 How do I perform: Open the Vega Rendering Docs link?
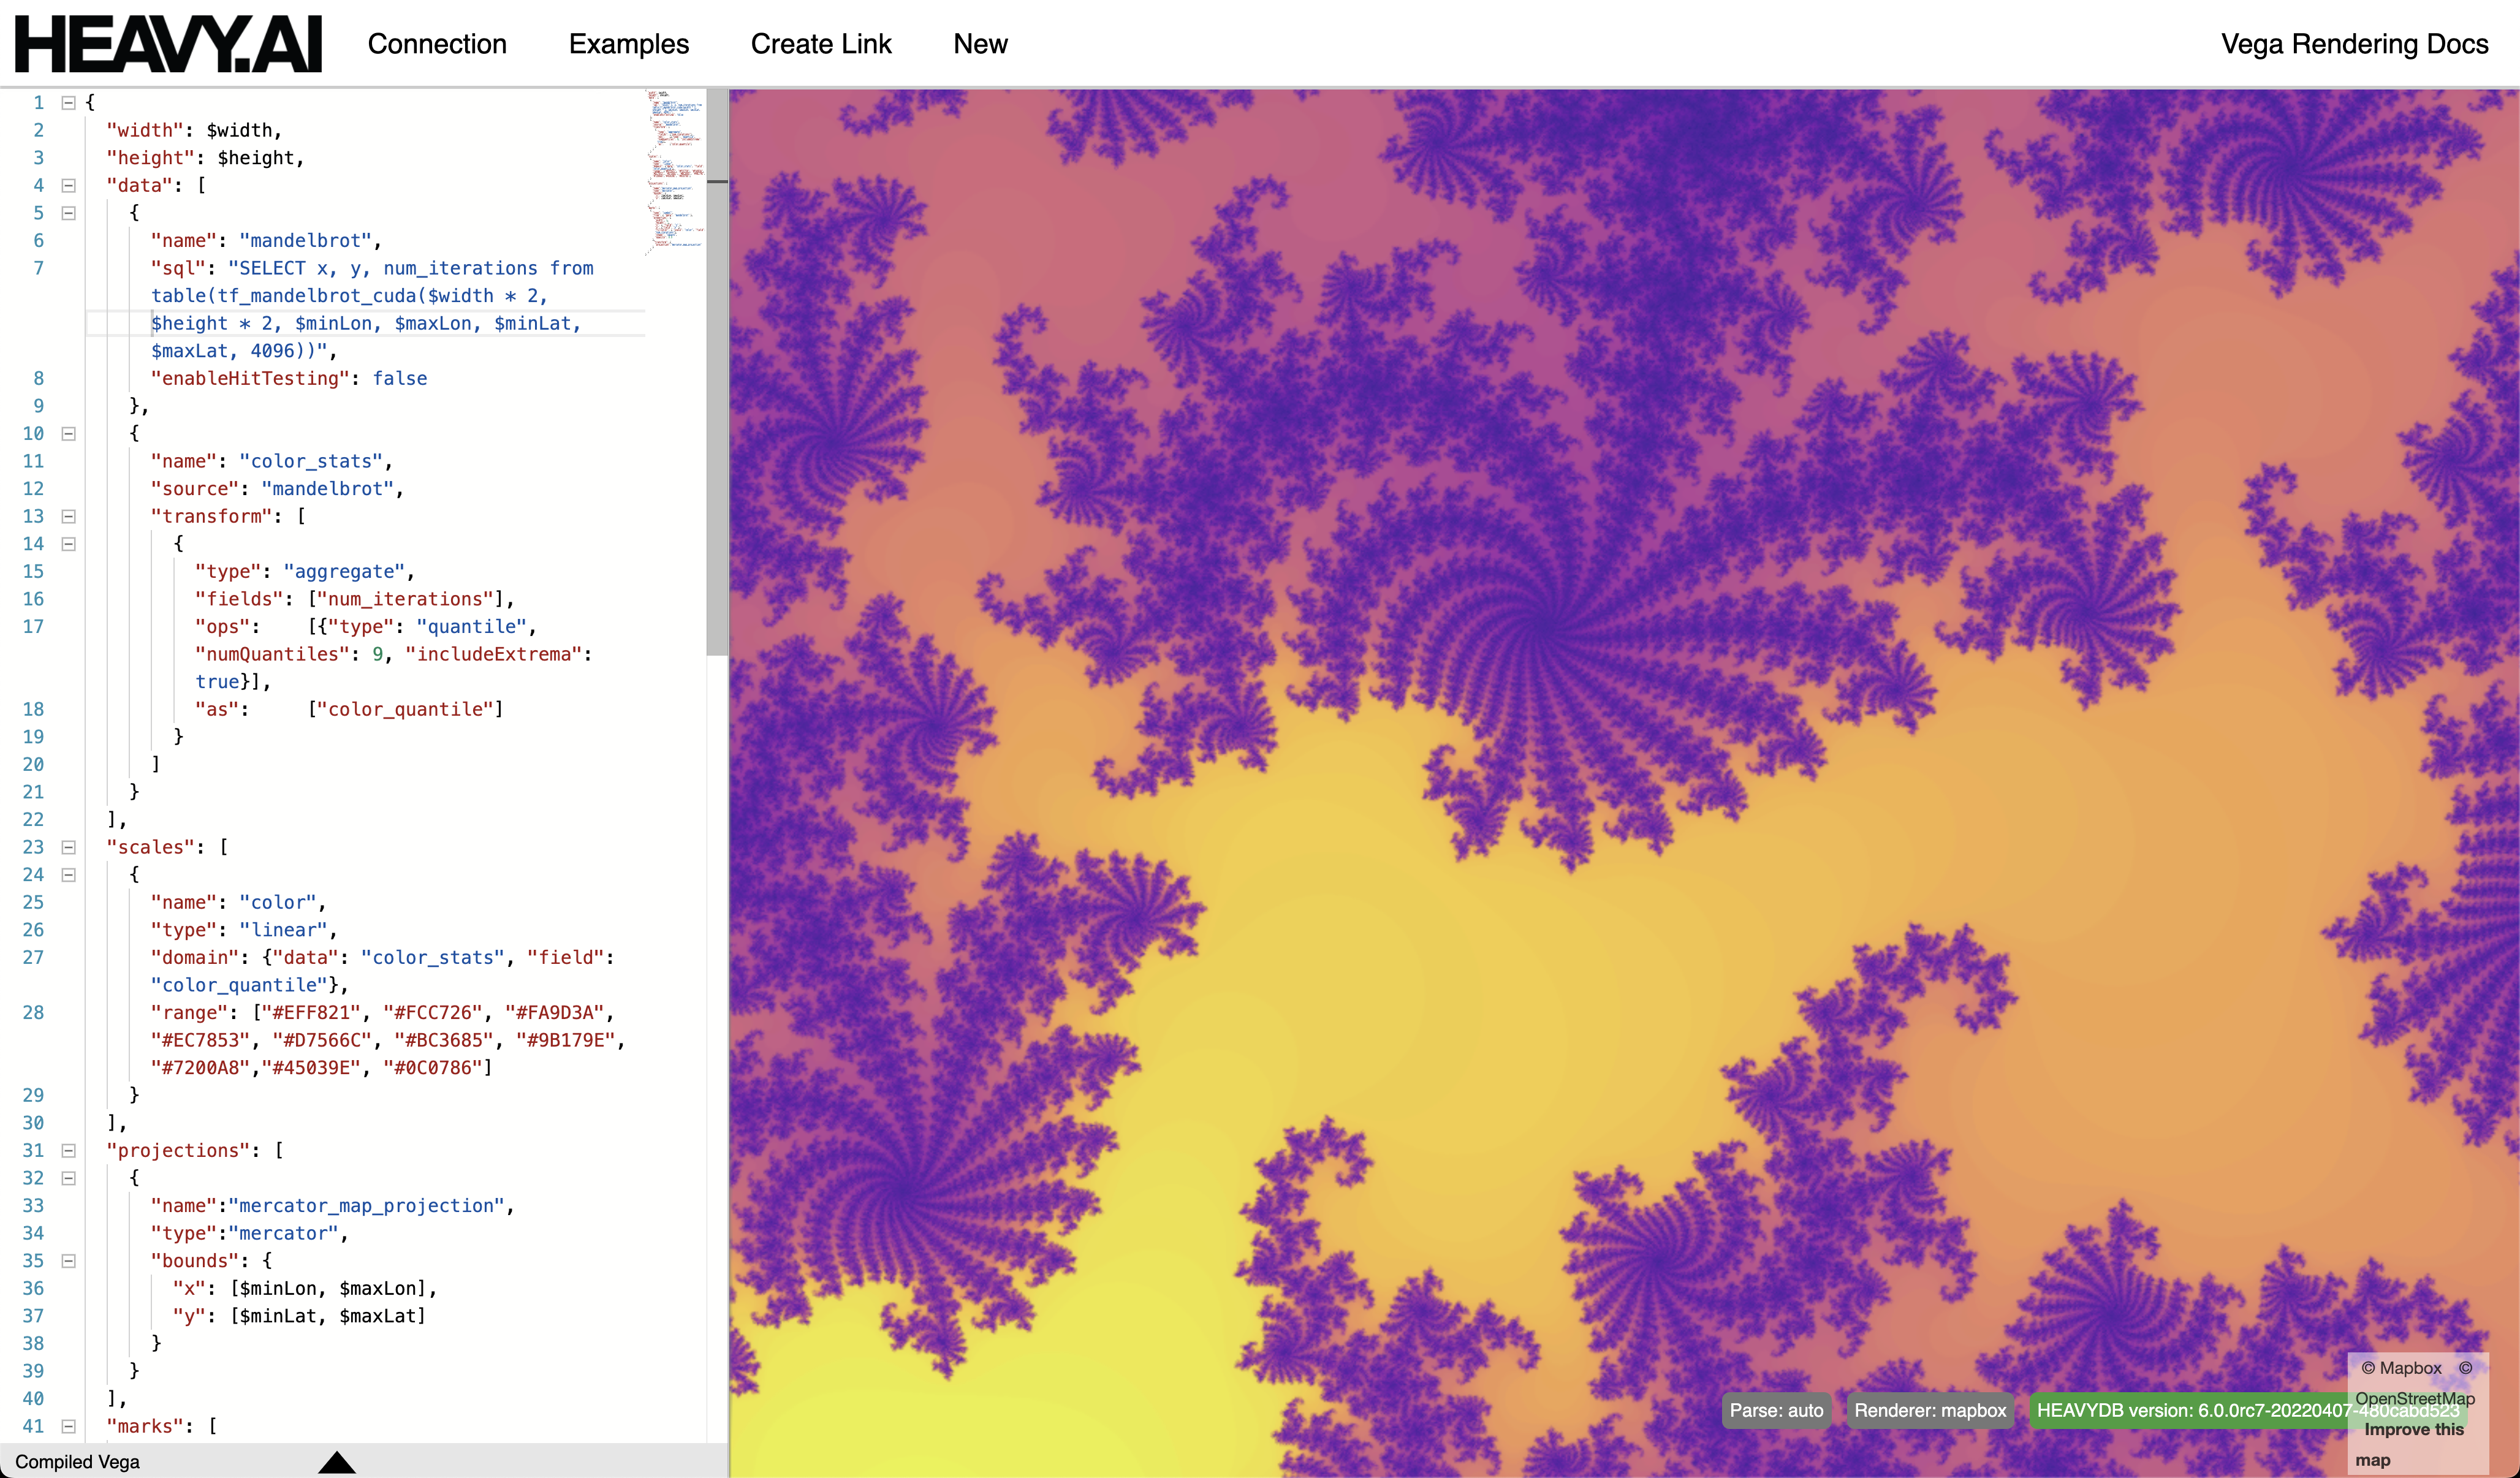(2354, 44)
